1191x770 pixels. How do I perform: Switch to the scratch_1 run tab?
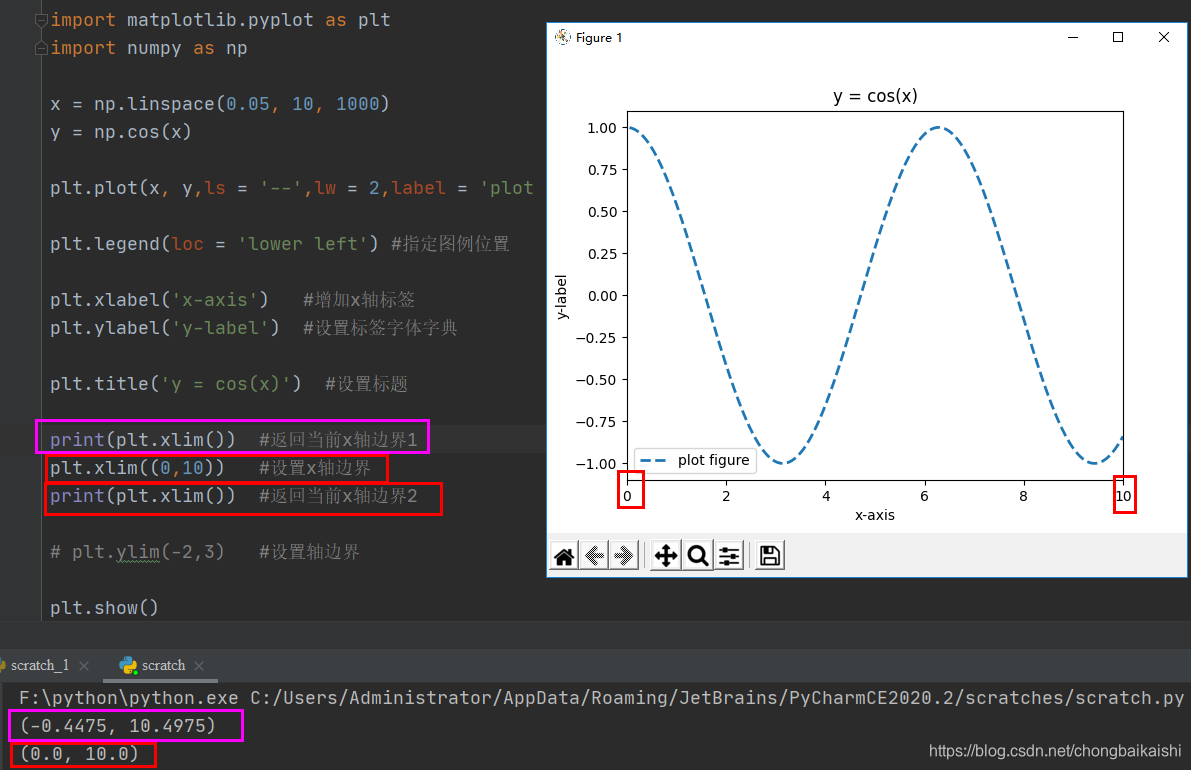[x=39, y=665]
